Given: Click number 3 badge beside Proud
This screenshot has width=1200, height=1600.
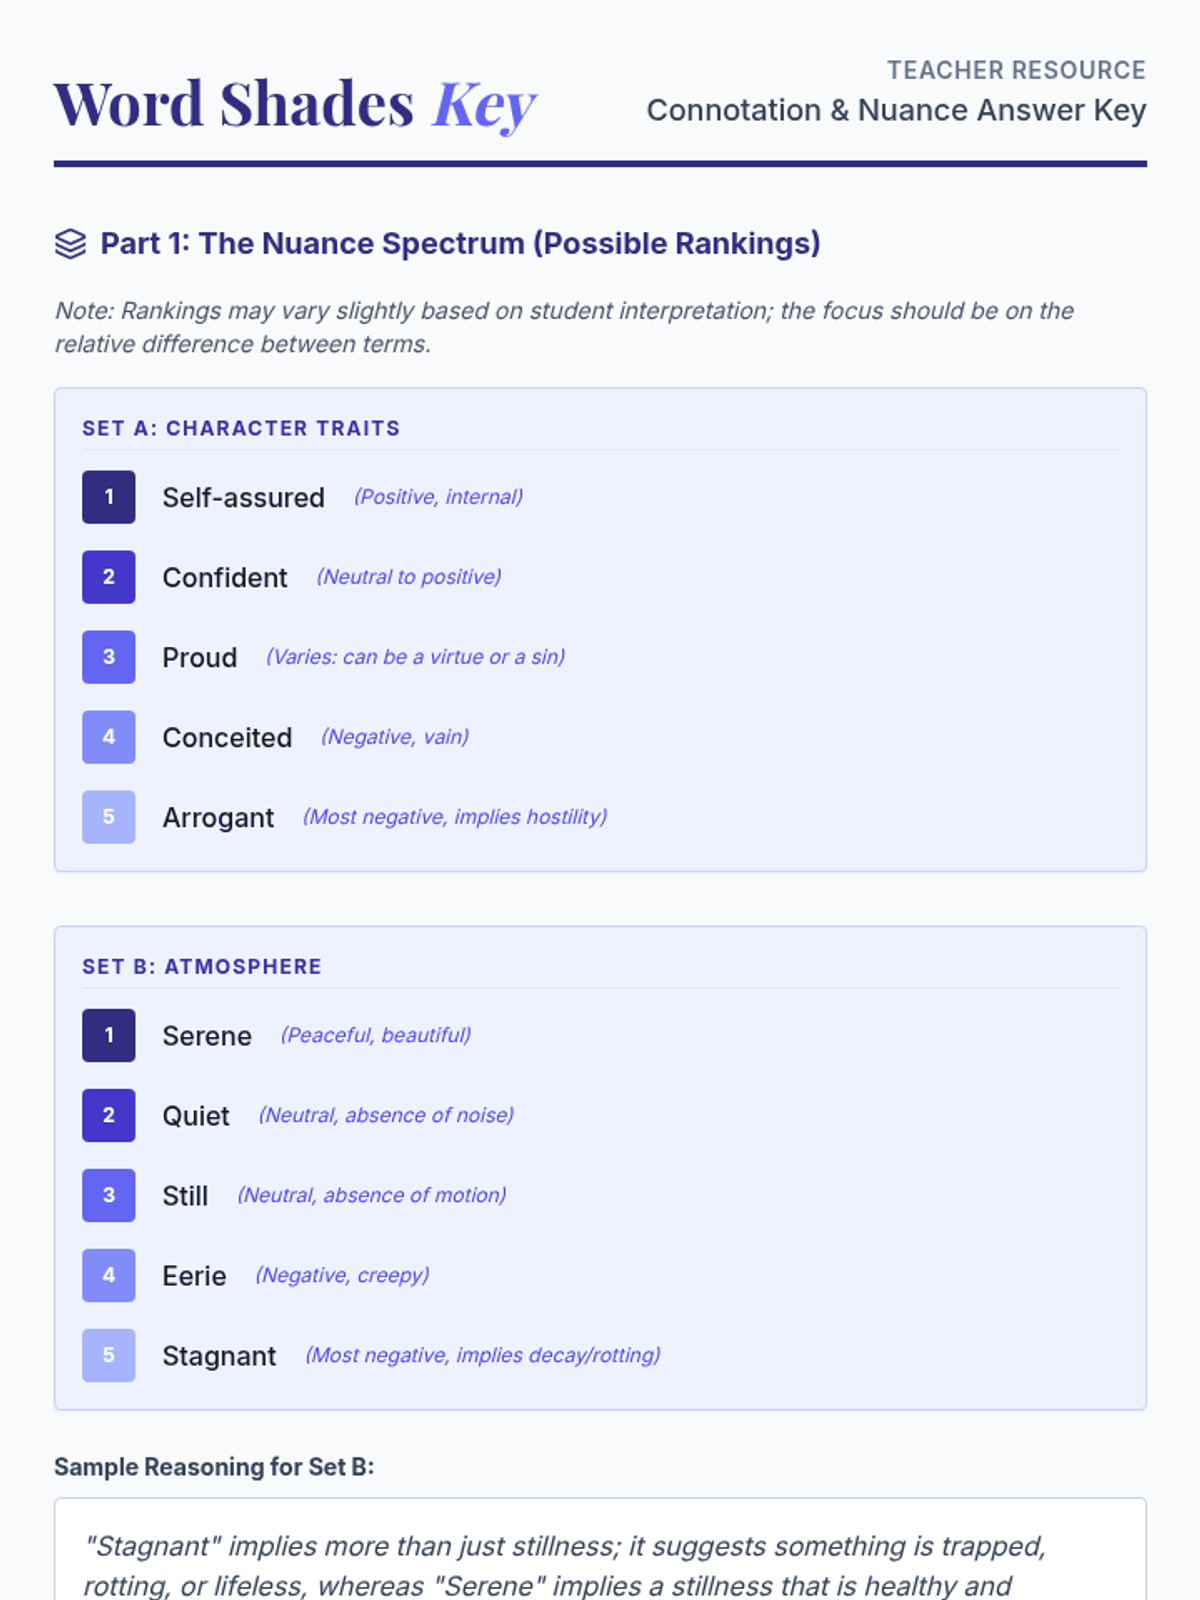Looking at the screenshot, I should (109, 657).
